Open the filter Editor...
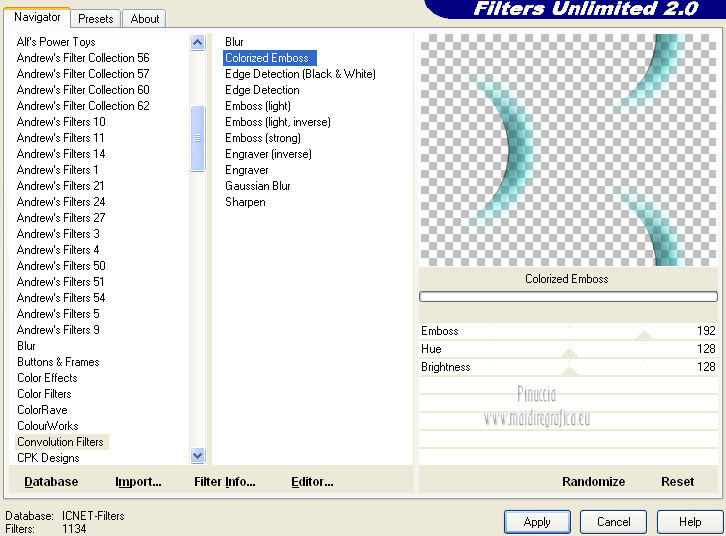 (x=312, y=482)
